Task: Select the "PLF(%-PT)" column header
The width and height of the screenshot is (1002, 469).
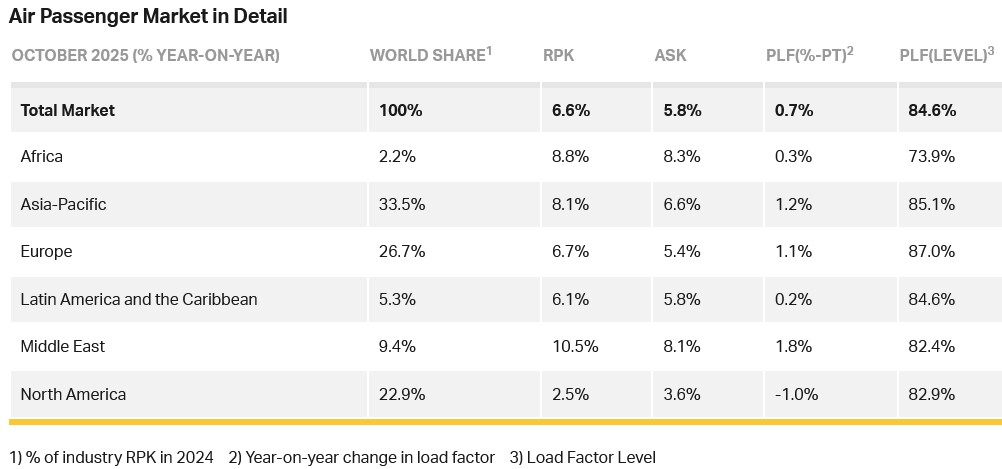Action: 808,55
